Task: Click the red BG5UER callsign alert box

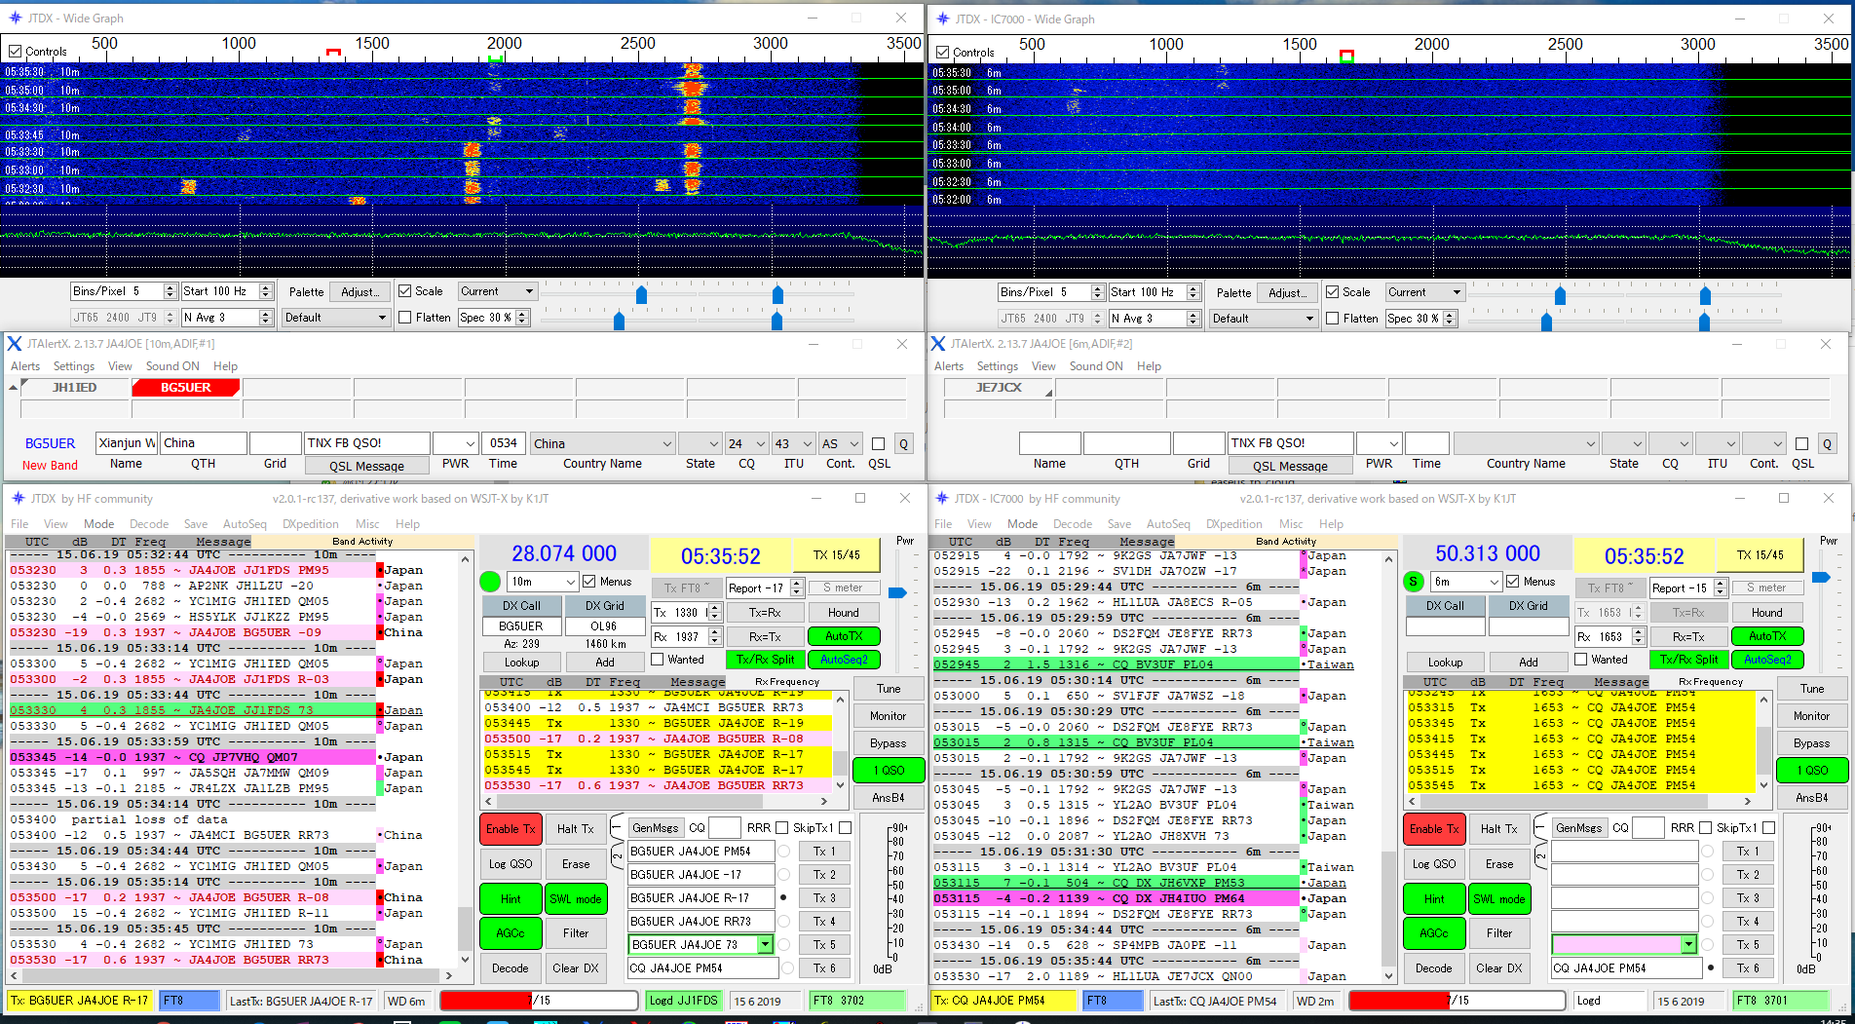Action: click(x=186, y=388)
